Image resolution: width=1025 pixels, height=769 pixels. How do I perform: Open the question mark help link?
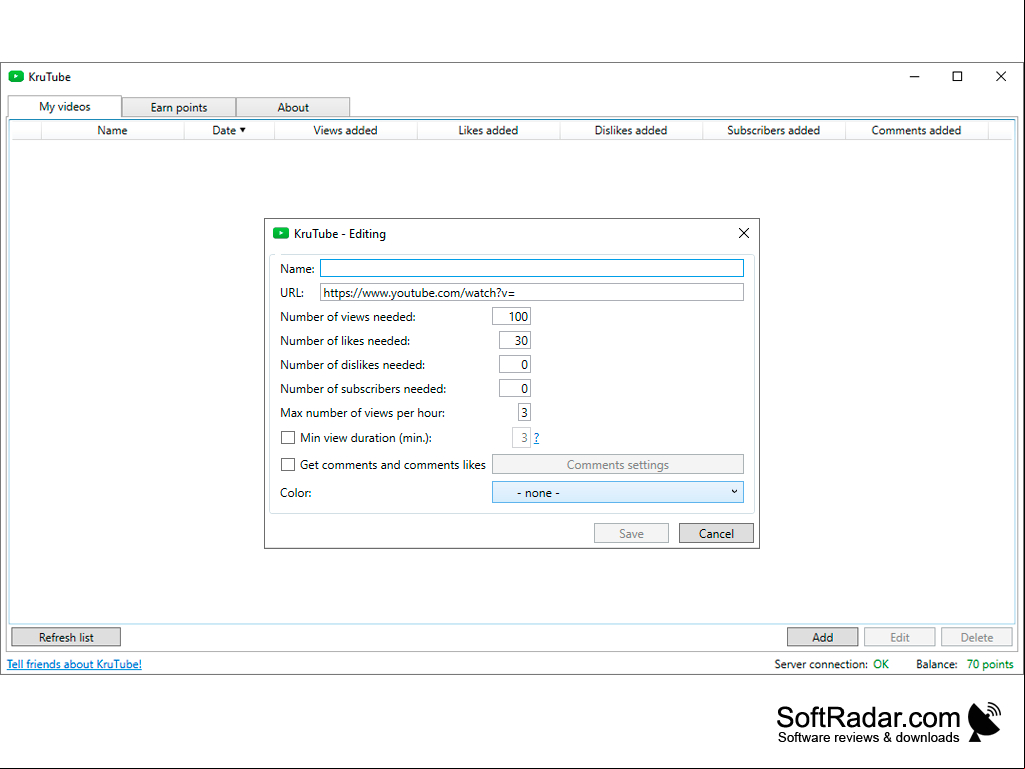tap(537, 438)
